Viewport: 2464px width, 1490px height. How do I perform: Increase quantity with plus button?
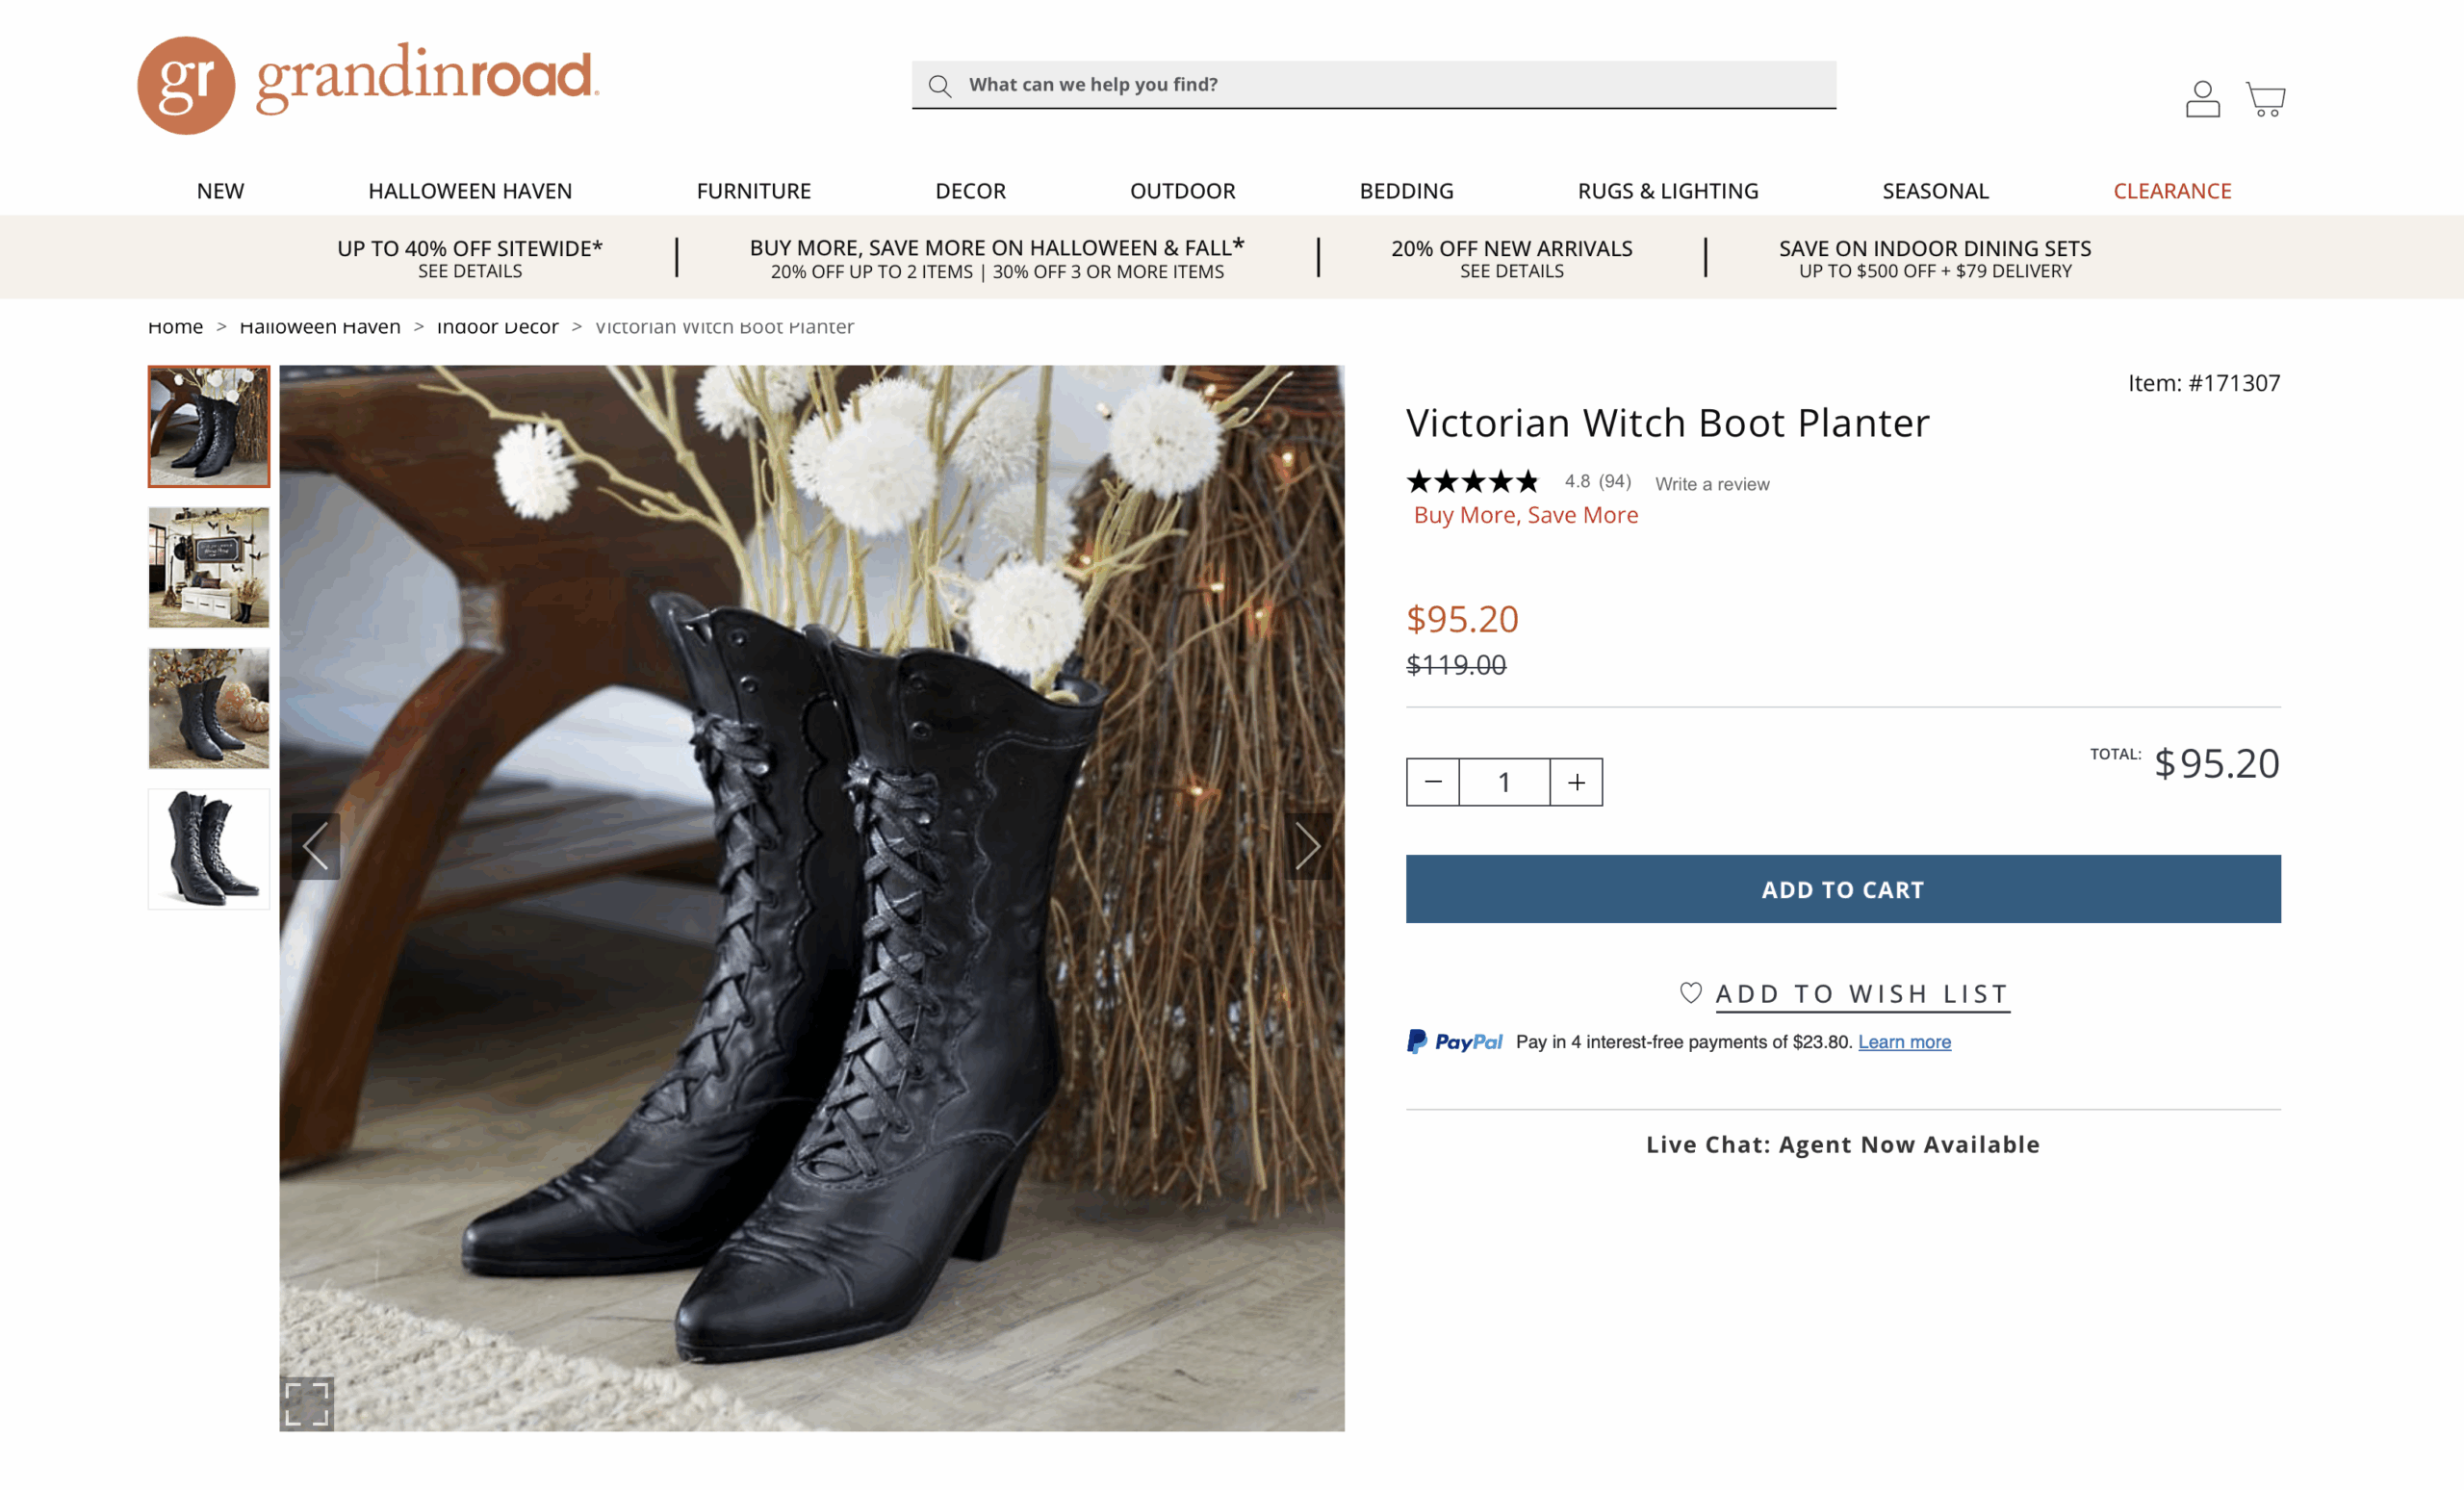click(1576, 782)
